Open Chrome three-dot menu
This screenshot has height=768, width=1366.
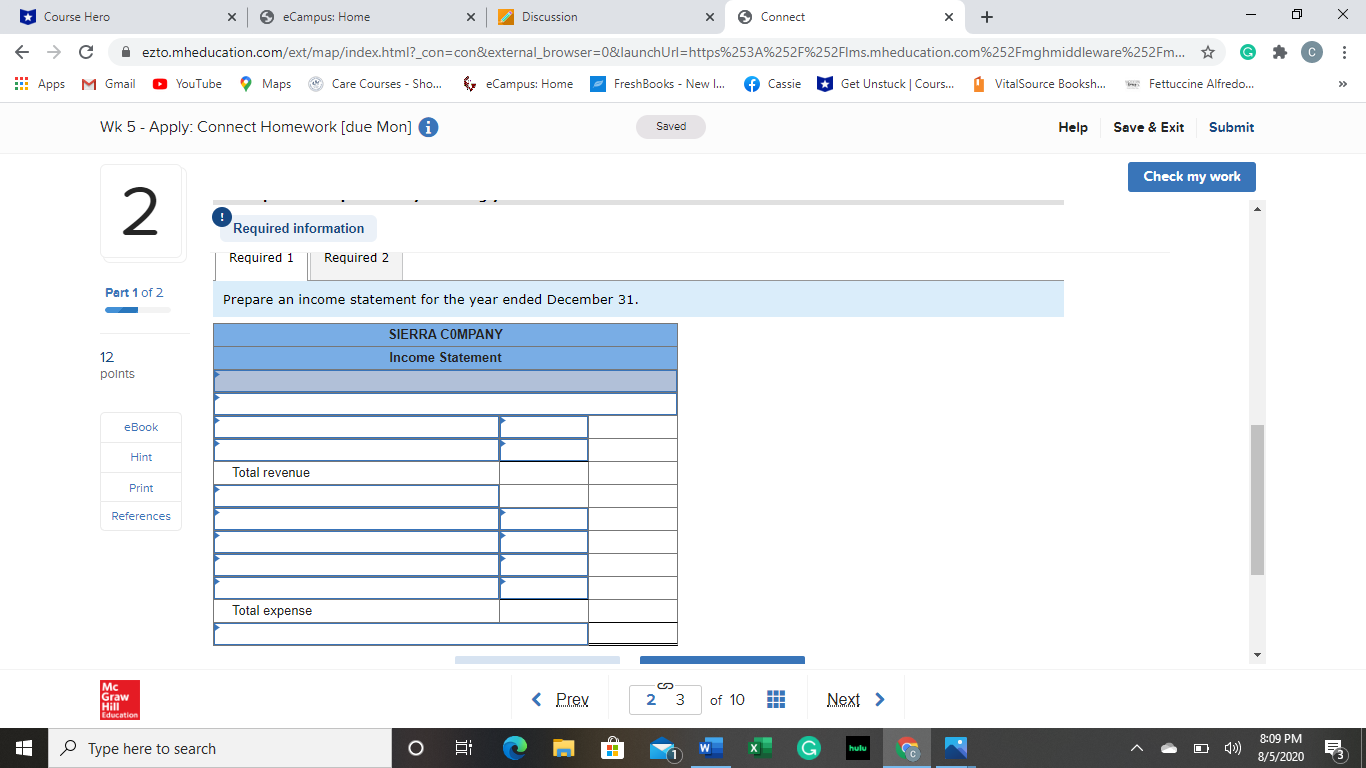(1343, 52)
